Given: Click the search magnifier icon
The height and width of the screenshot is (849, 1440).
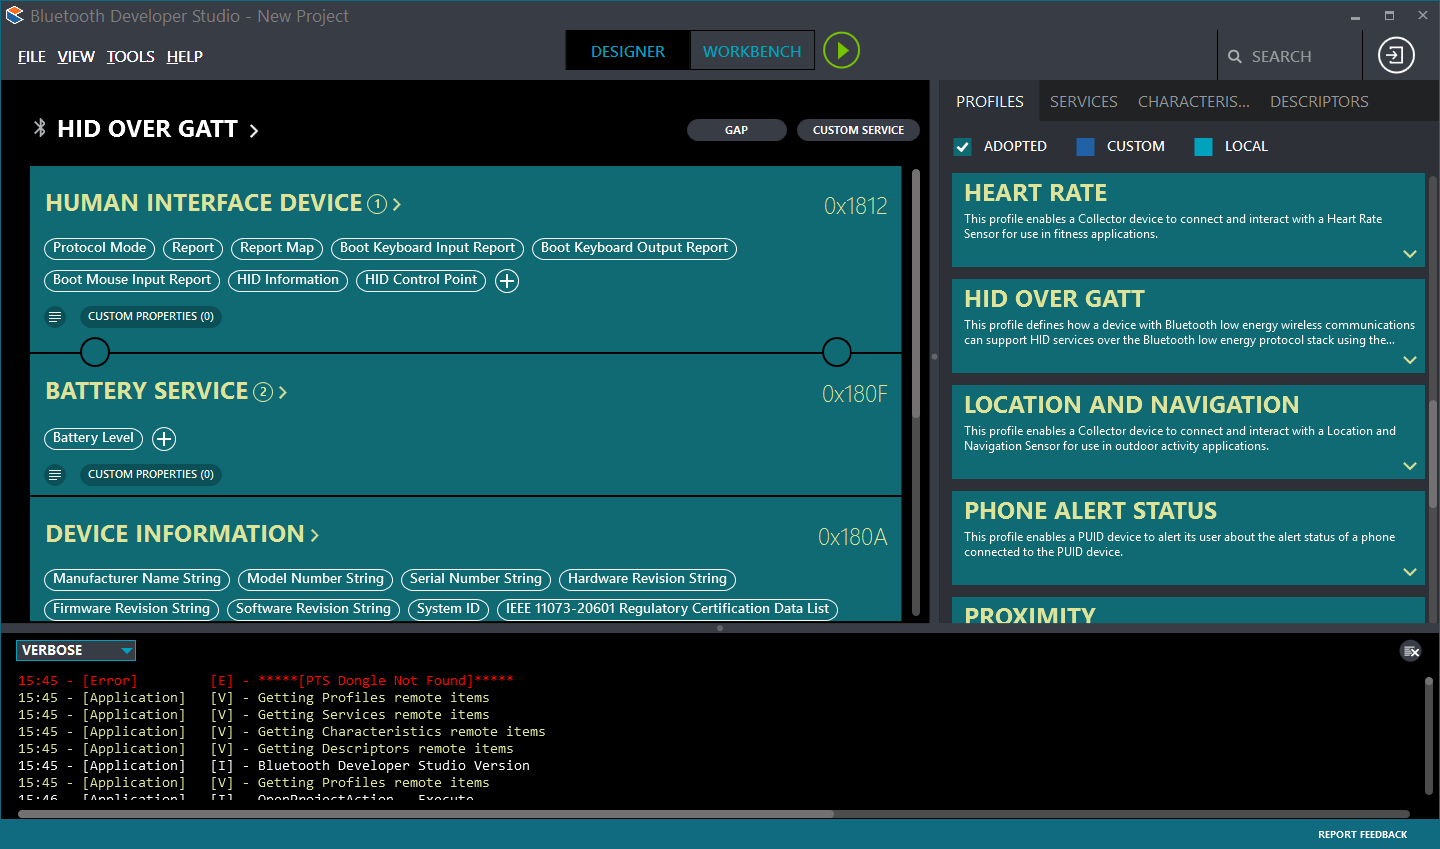Looking at the screenshot, I should [1235, 57].
